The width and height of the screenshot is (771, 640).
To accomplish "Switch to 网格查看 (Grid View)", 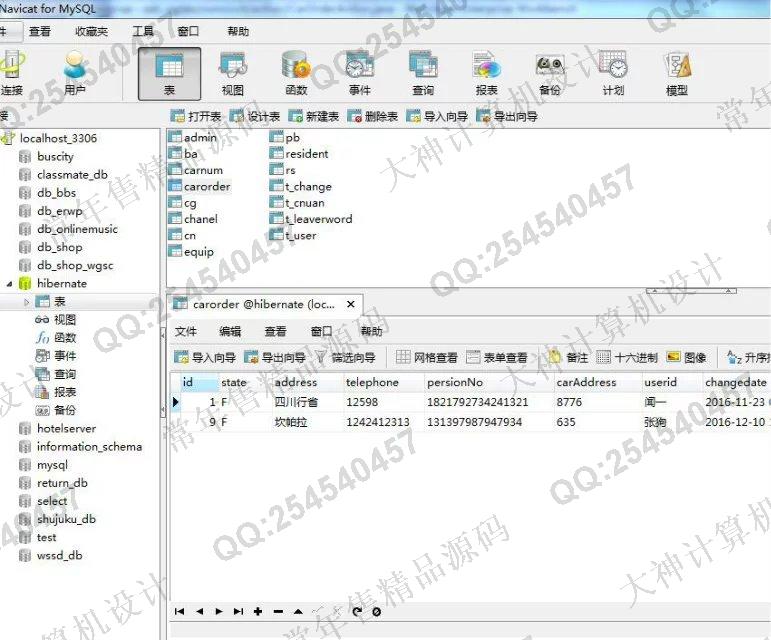I will [x=427, y=357].
